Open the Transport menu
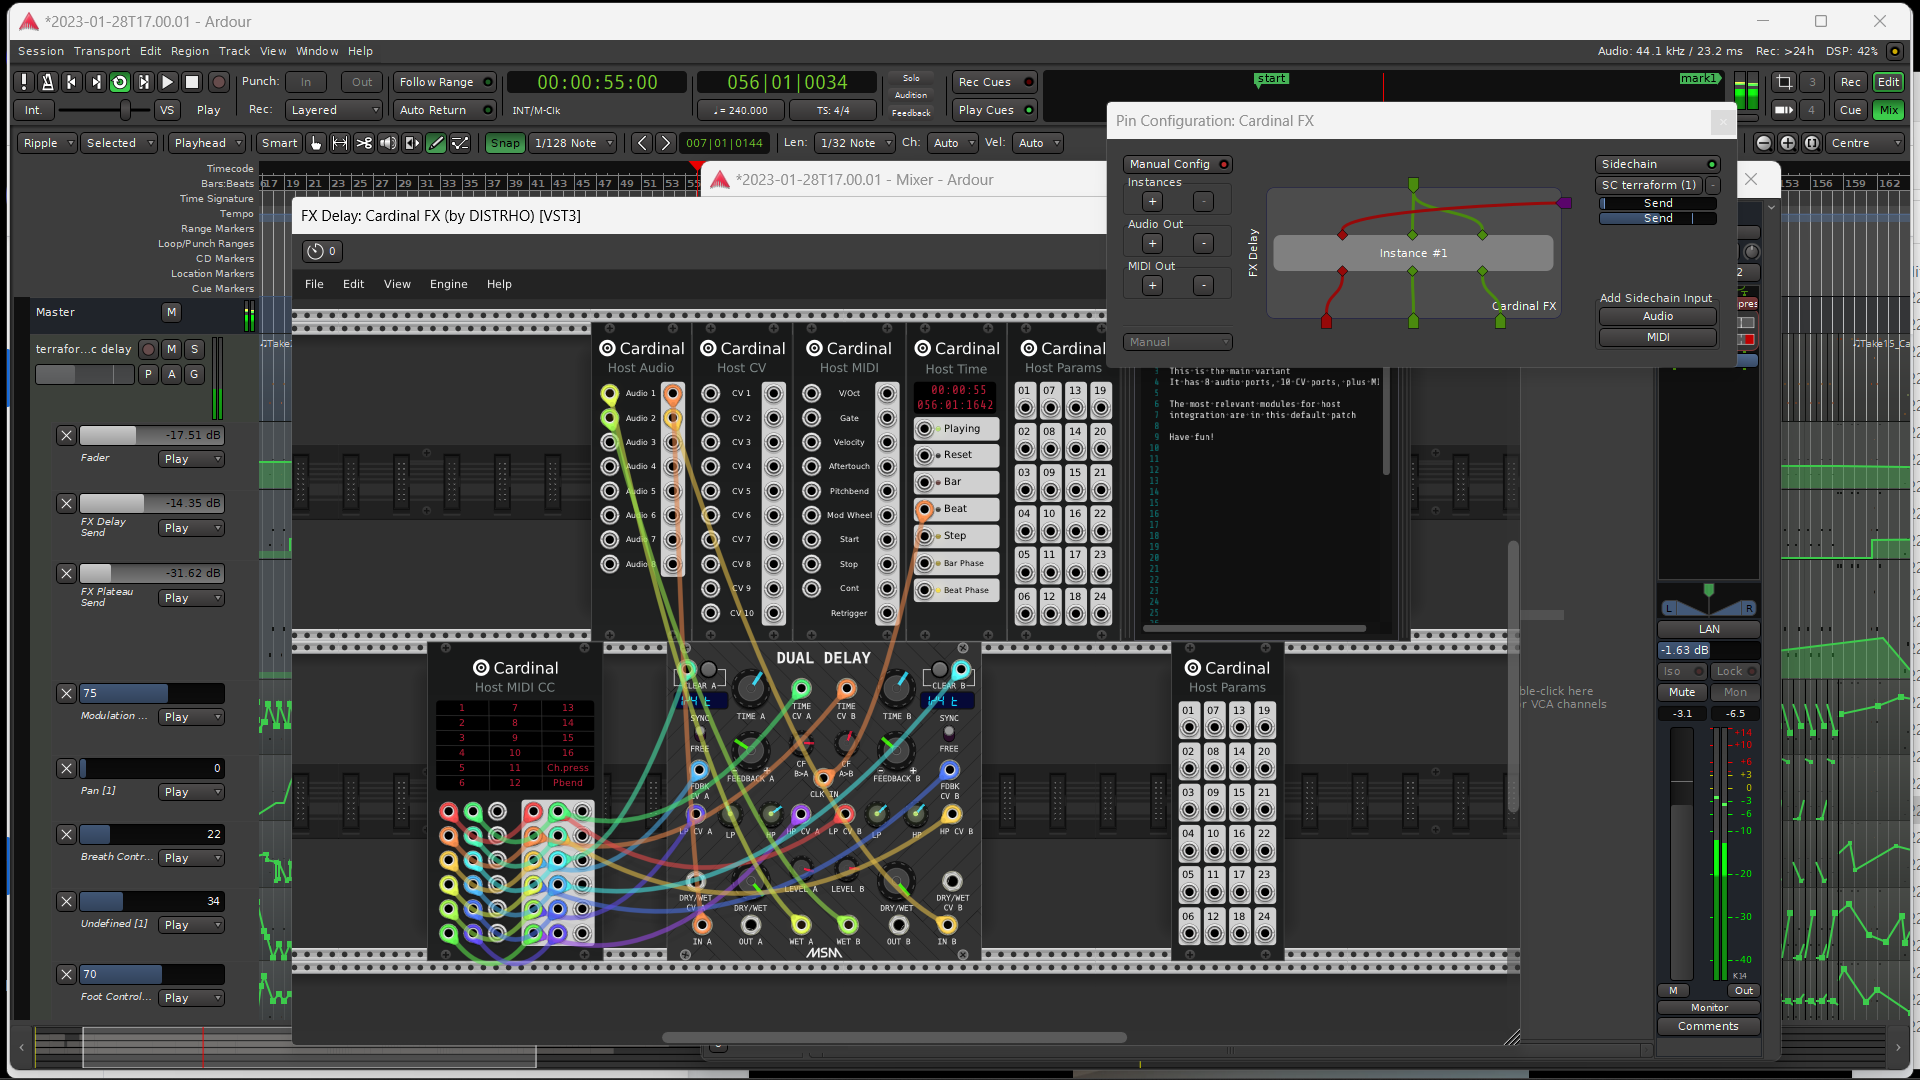This screenshot has width=1920, height=1080. [x=101, y=51]
